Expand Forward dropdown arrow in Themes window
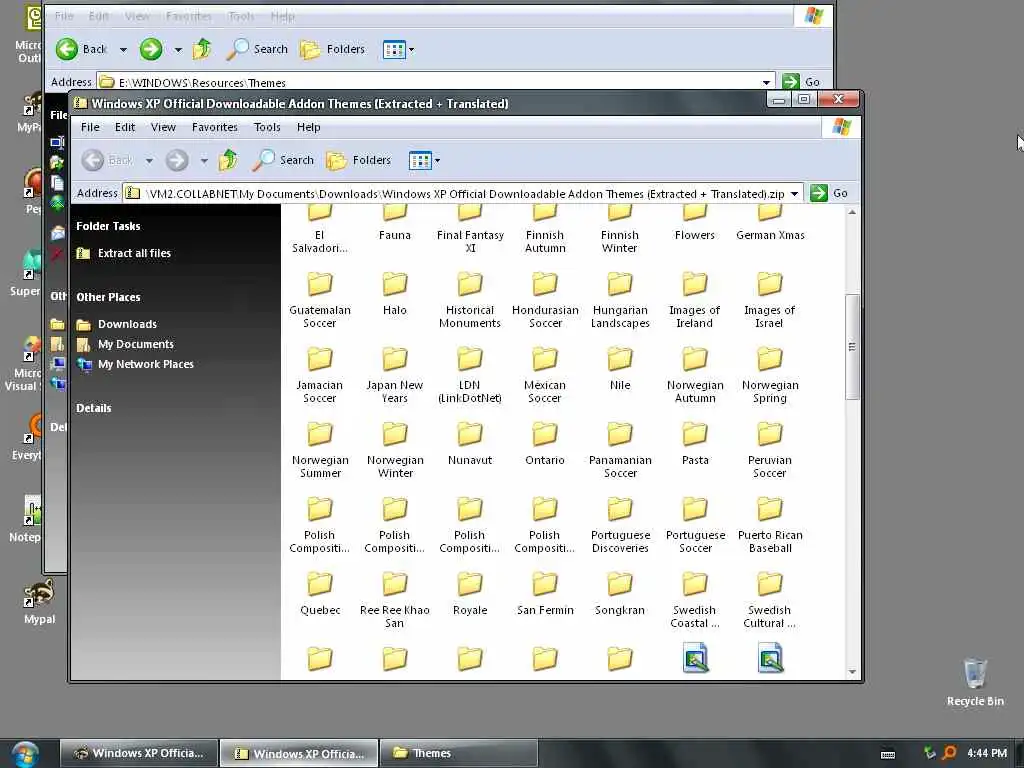Screen dimensions: 1024x768 click(178, 50)
